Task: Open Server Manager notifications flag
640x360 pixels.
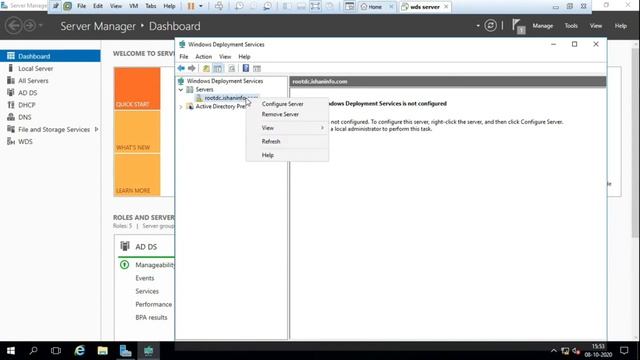Action: click(518, 26)
